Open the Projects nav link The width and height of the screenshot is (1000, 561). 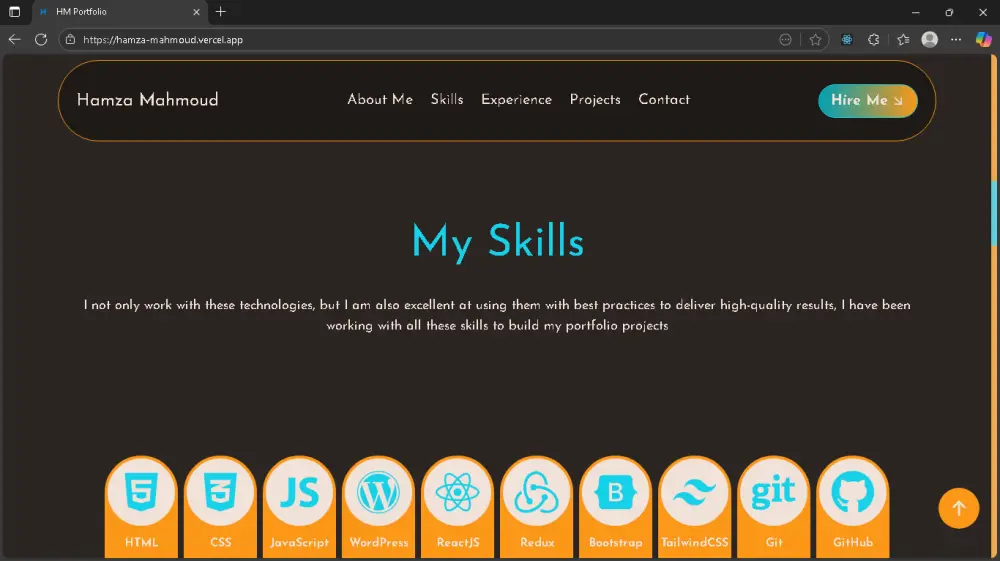(x=595, y=100)
